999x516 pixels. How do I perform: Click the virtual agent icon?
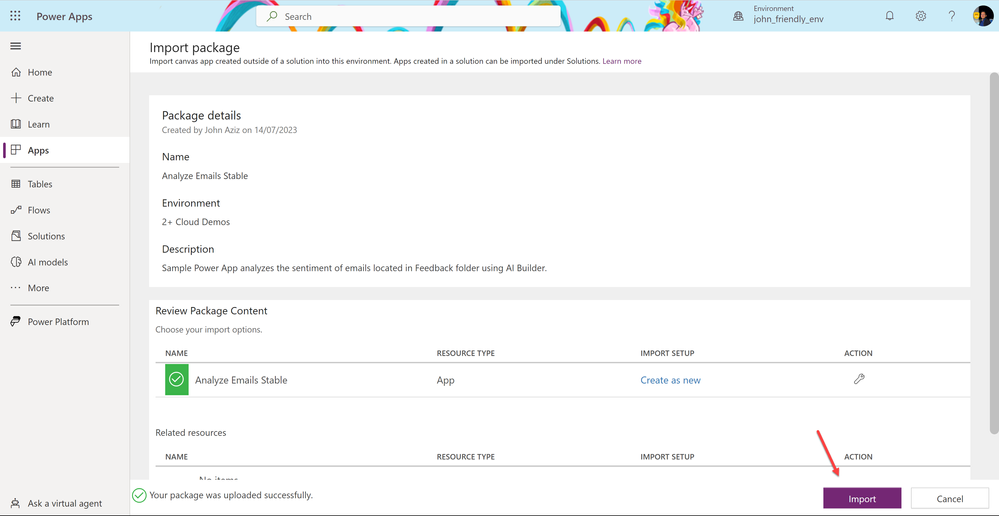[x=16, y=503]
